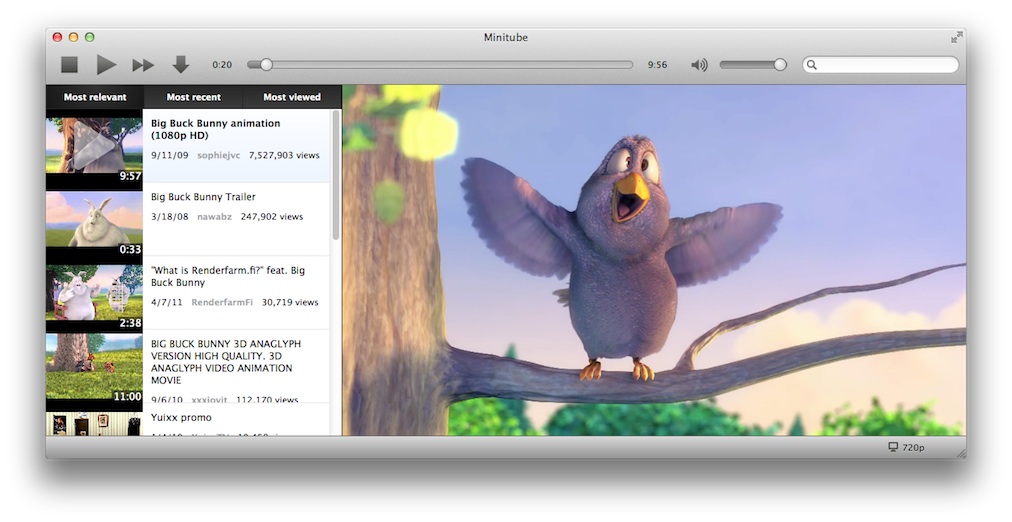The image size is (1012, 522).
Task: Click the magnifier icon in search box
Action: (812, 65)
